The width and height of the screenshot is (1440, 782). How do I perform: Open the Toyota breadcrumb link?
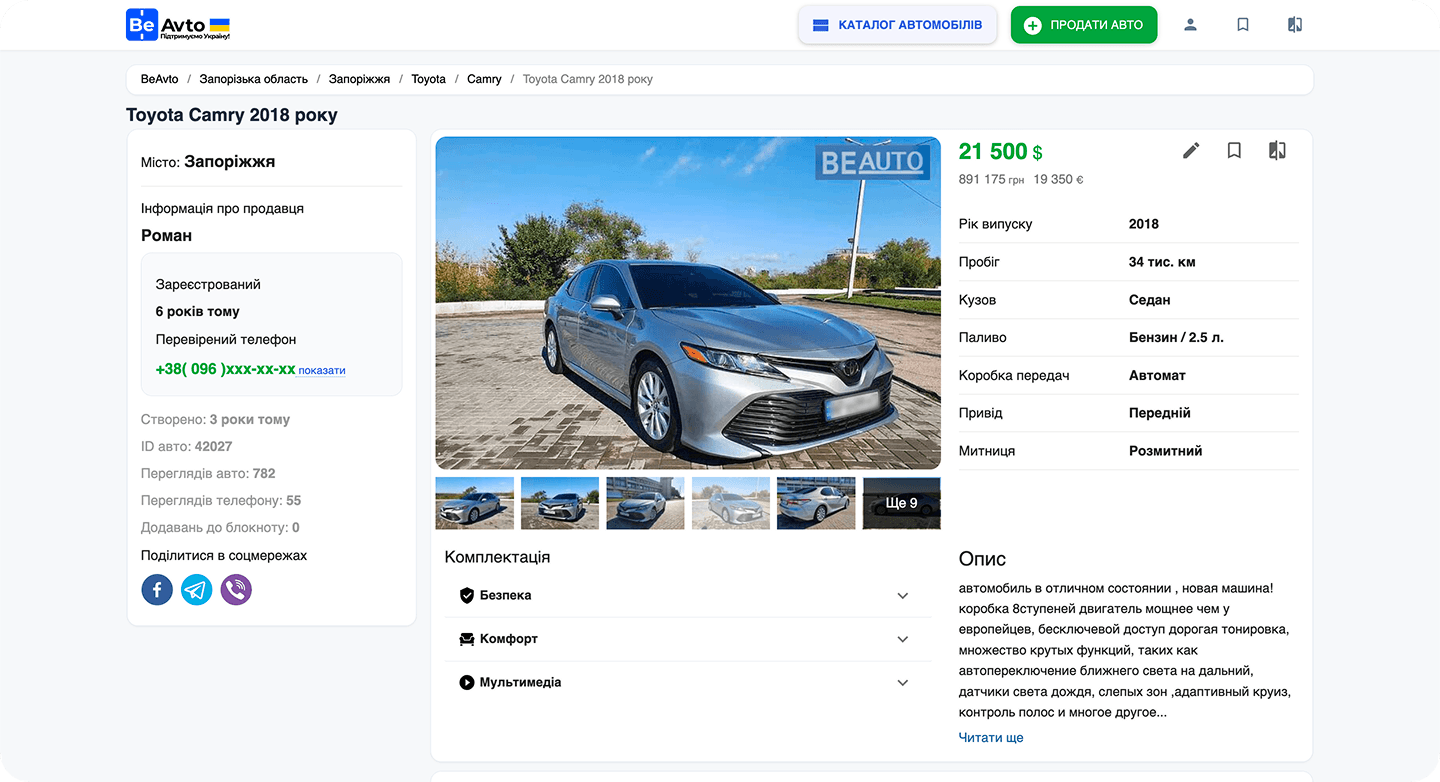429,79
